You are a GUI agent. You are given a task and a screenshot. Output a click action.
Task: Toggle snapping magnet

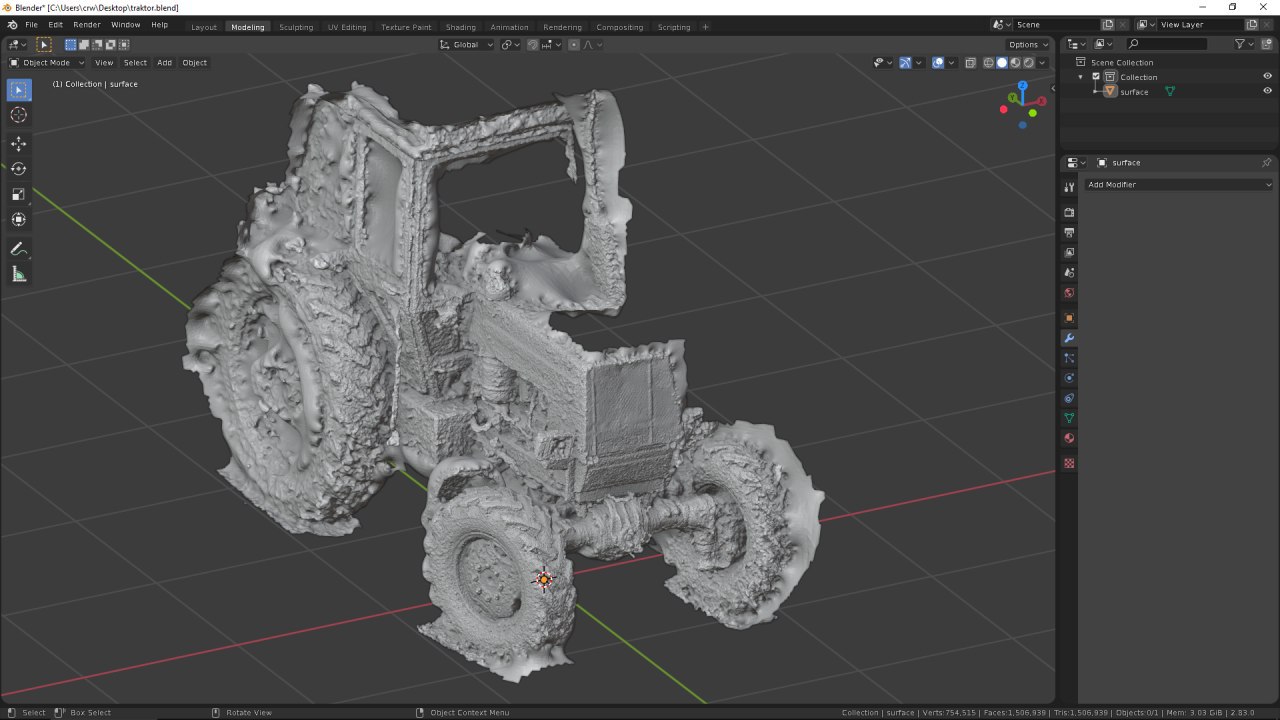click(x=533, y=44)
